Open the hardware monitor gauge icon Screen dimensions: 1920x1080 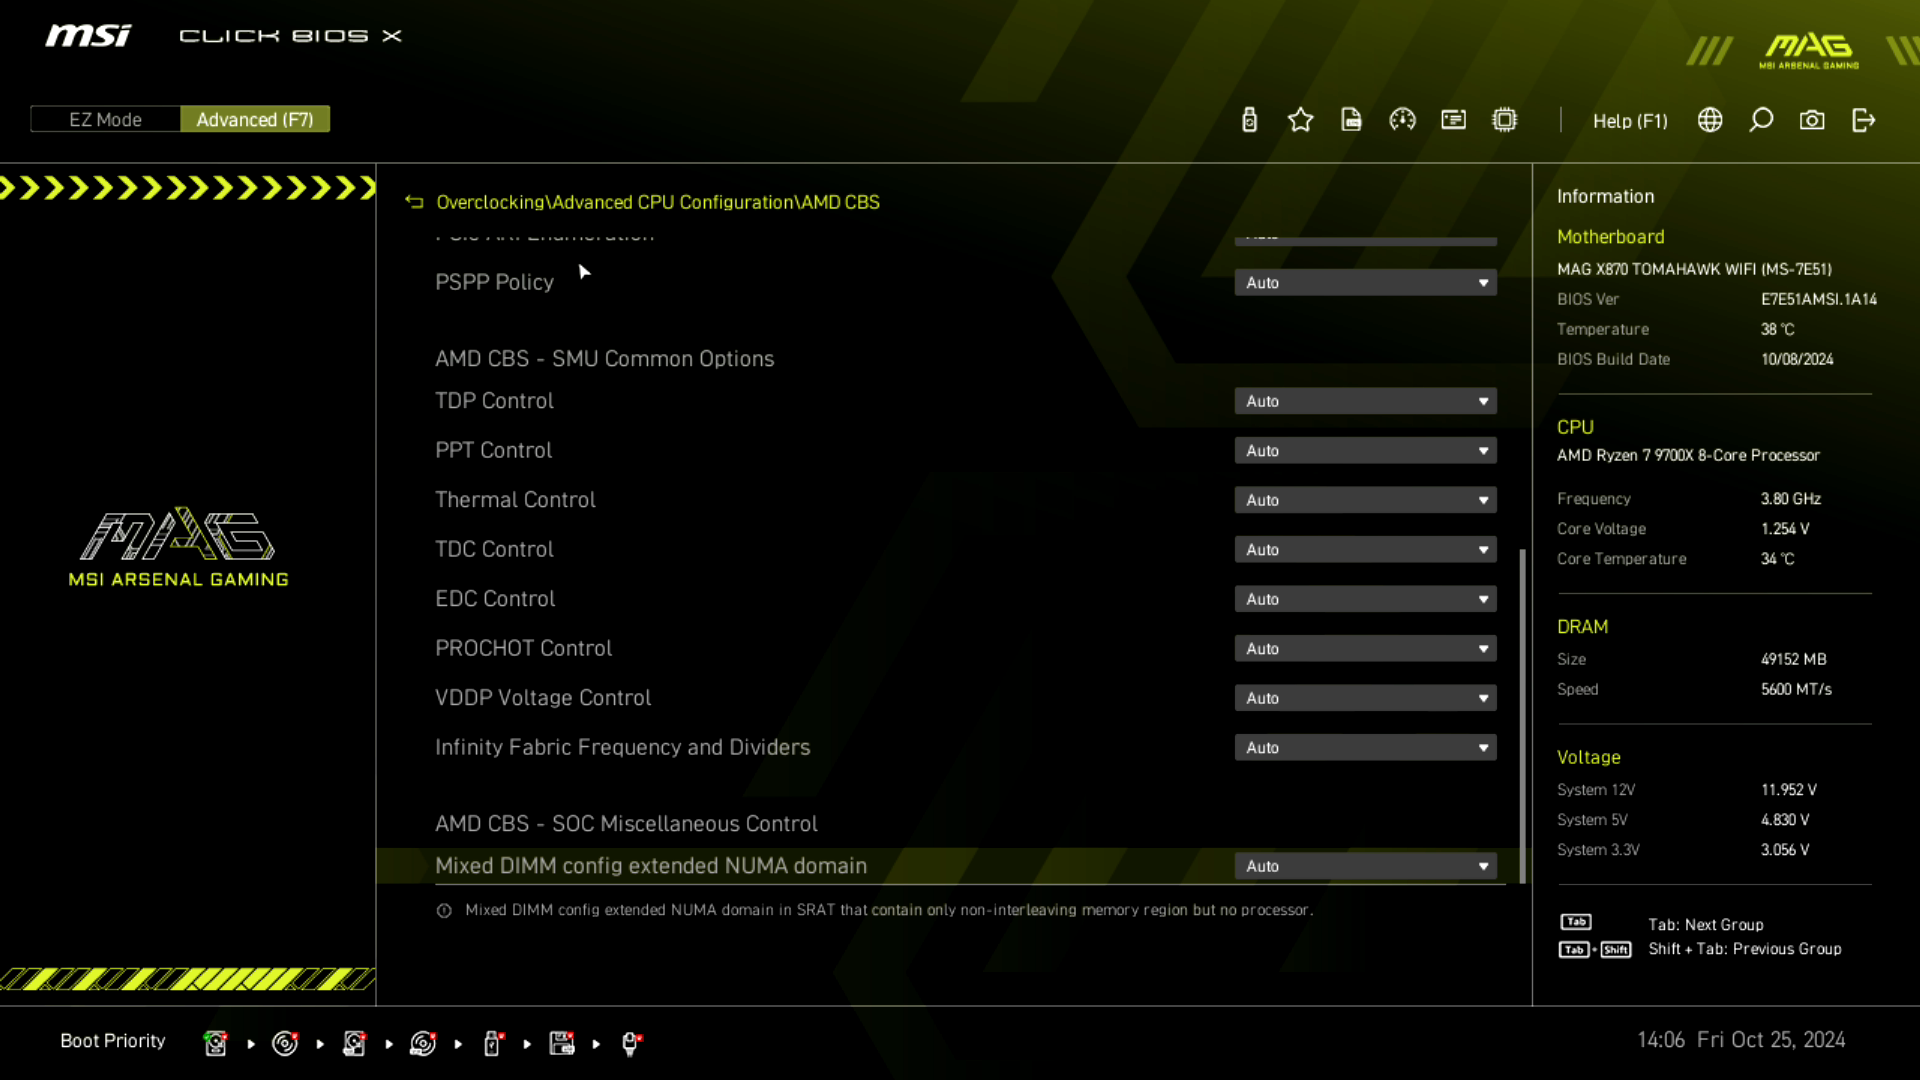pos(1402,120)
